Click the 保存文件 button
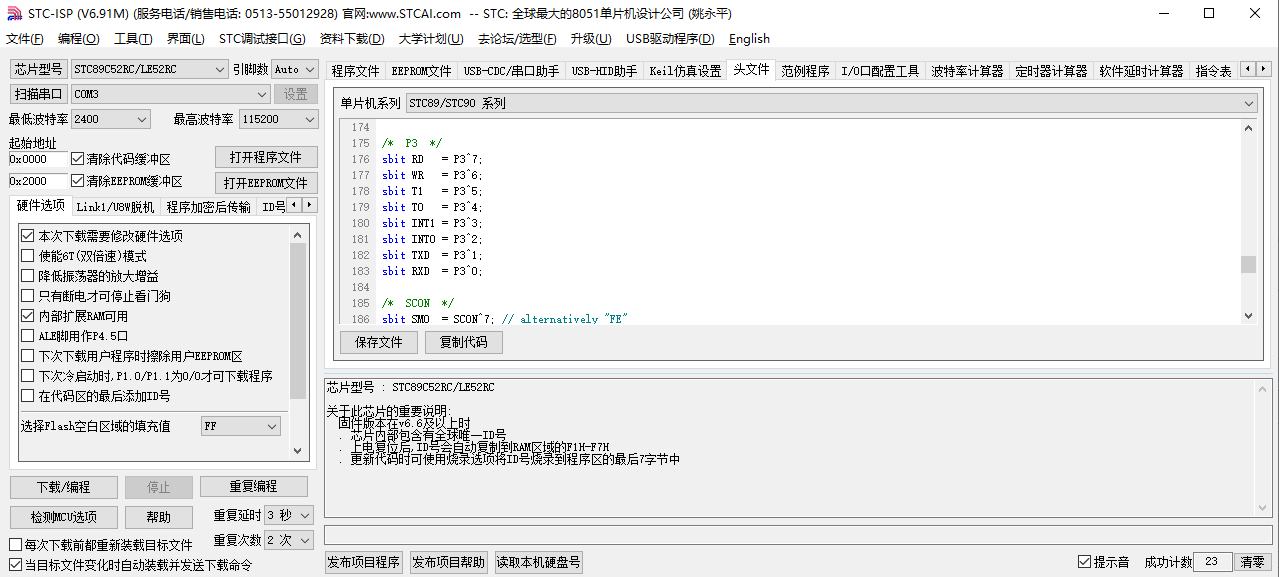 click(x=378, y=342)
